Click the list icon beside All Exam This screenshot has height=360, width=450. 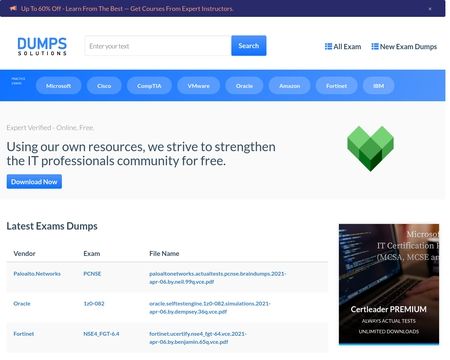(328, 46)
